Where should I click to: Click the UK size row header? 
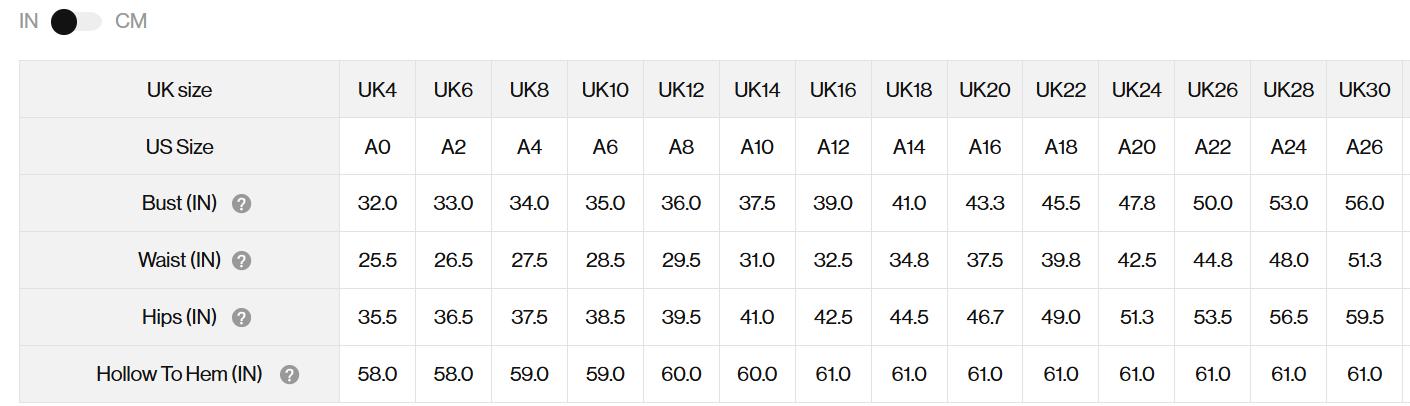[179, 90]
